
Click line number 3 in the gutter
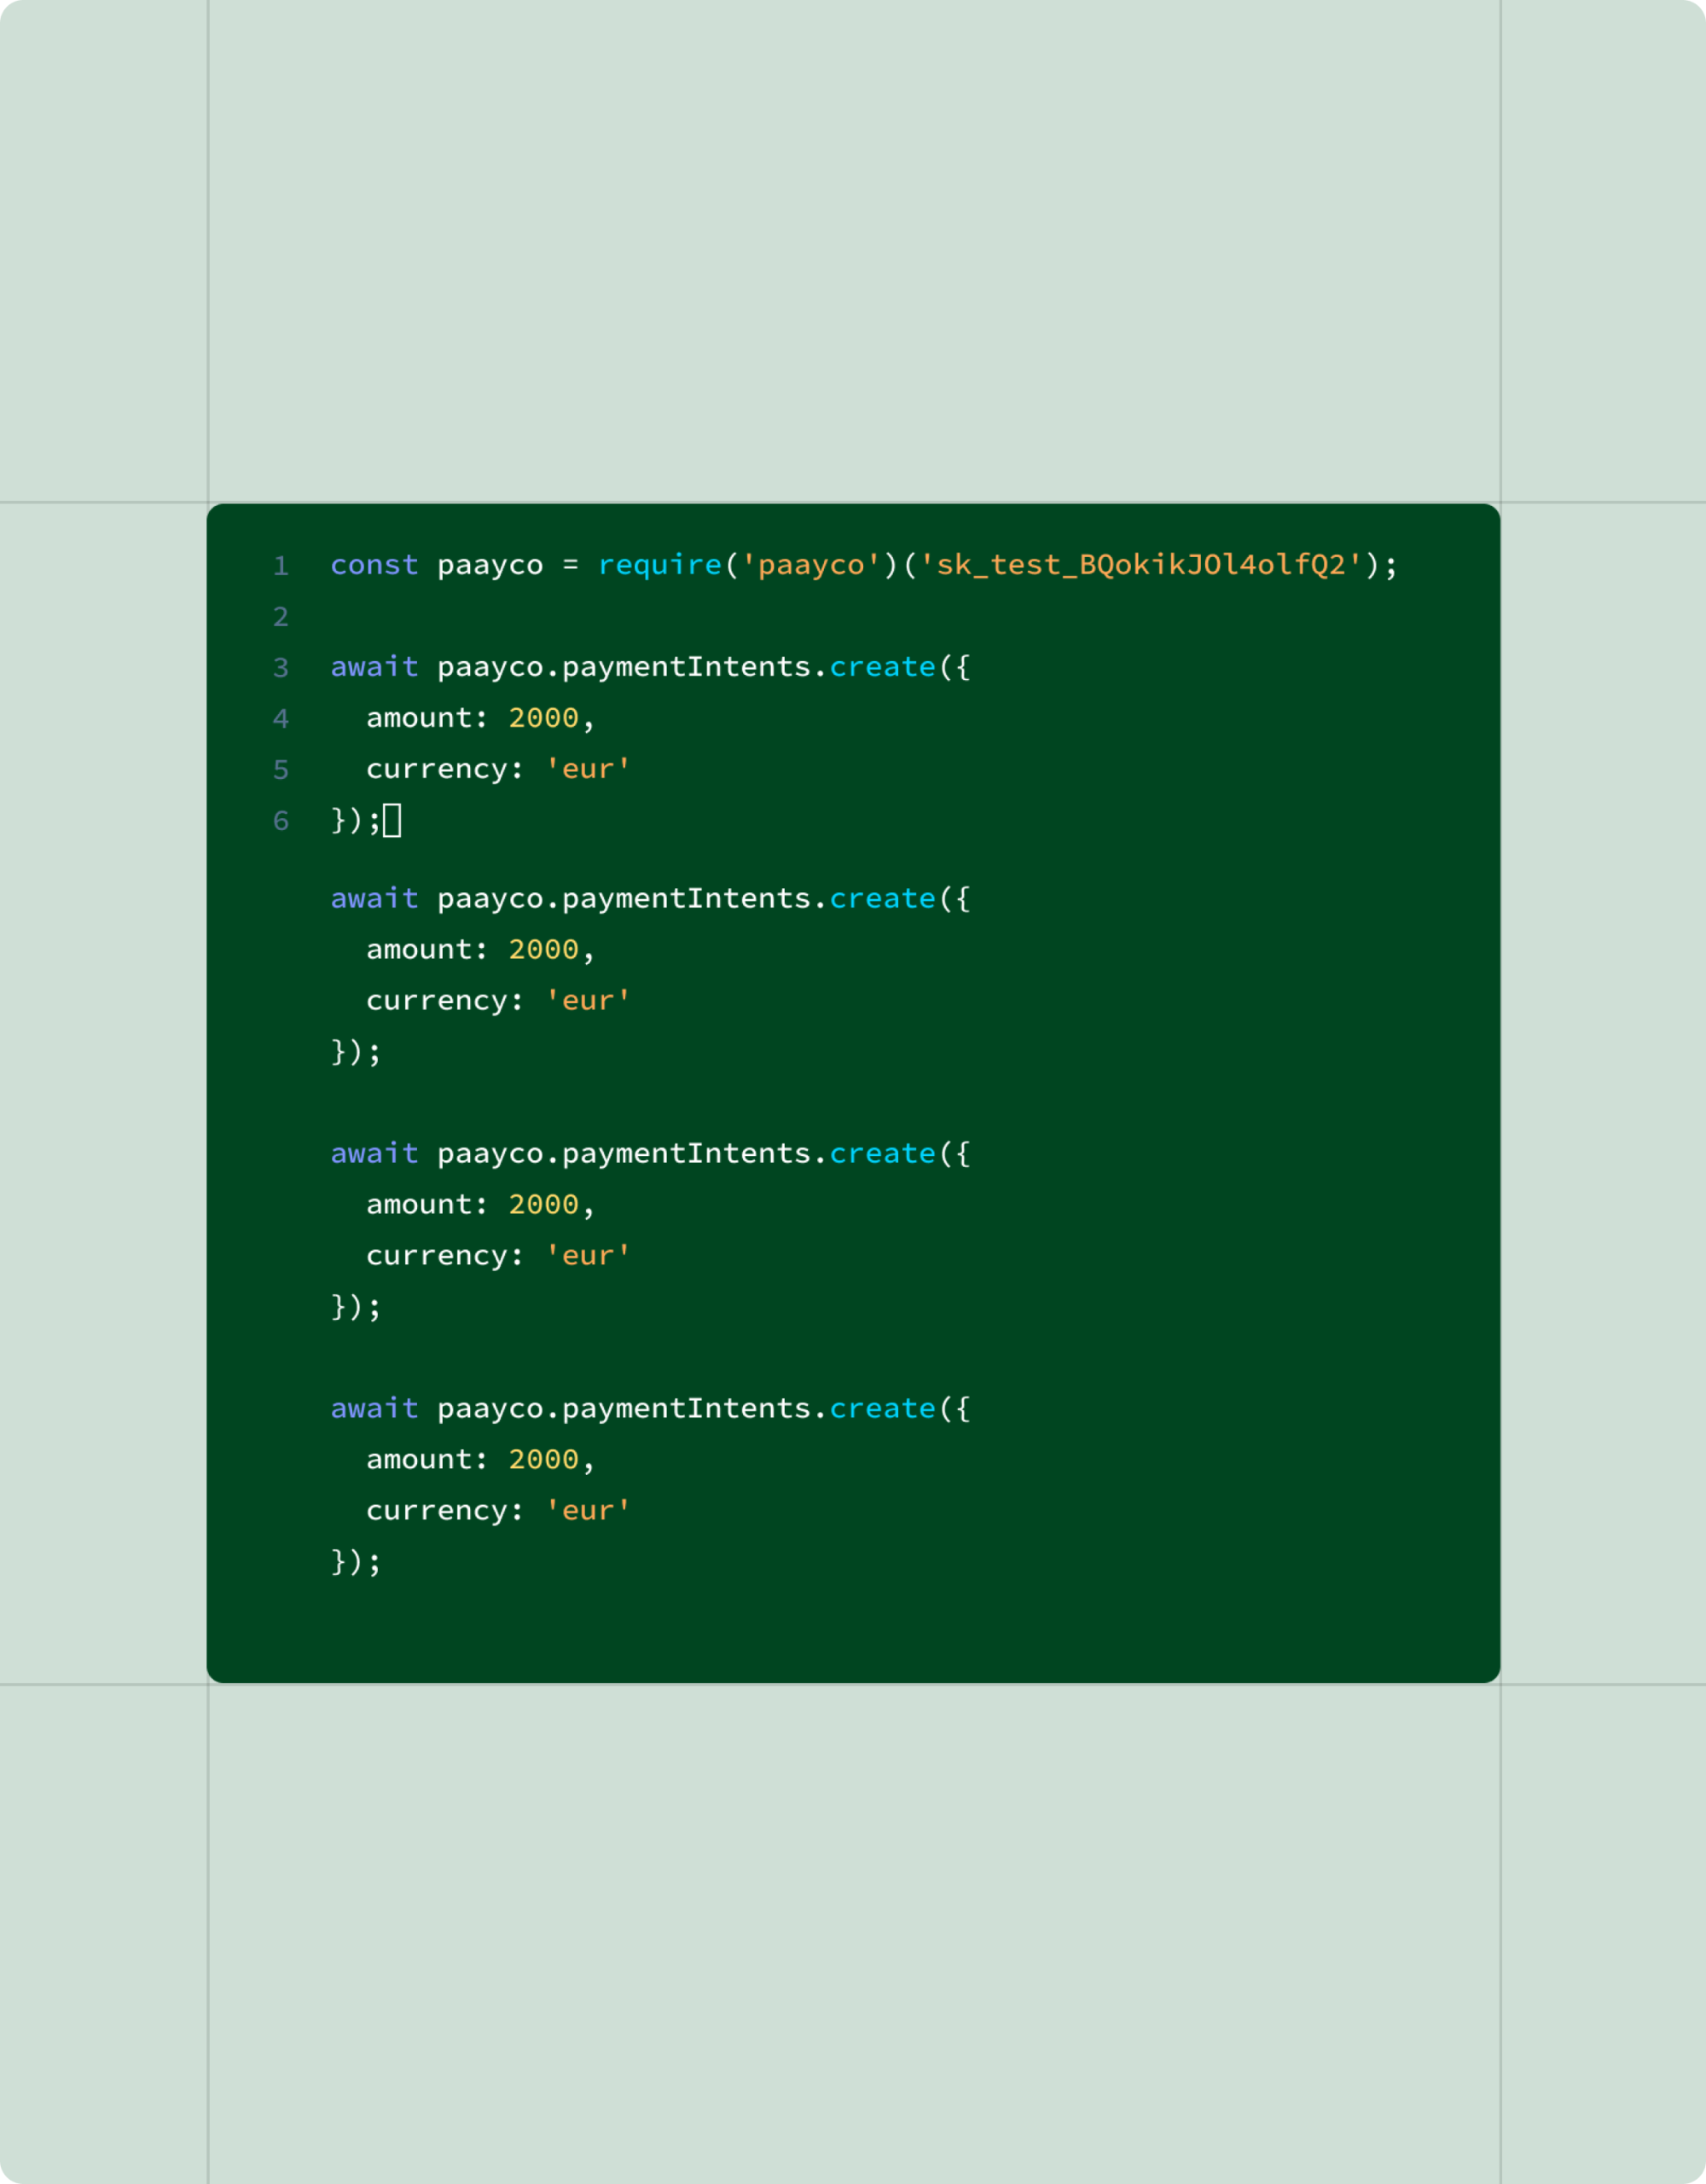(281, 668)
